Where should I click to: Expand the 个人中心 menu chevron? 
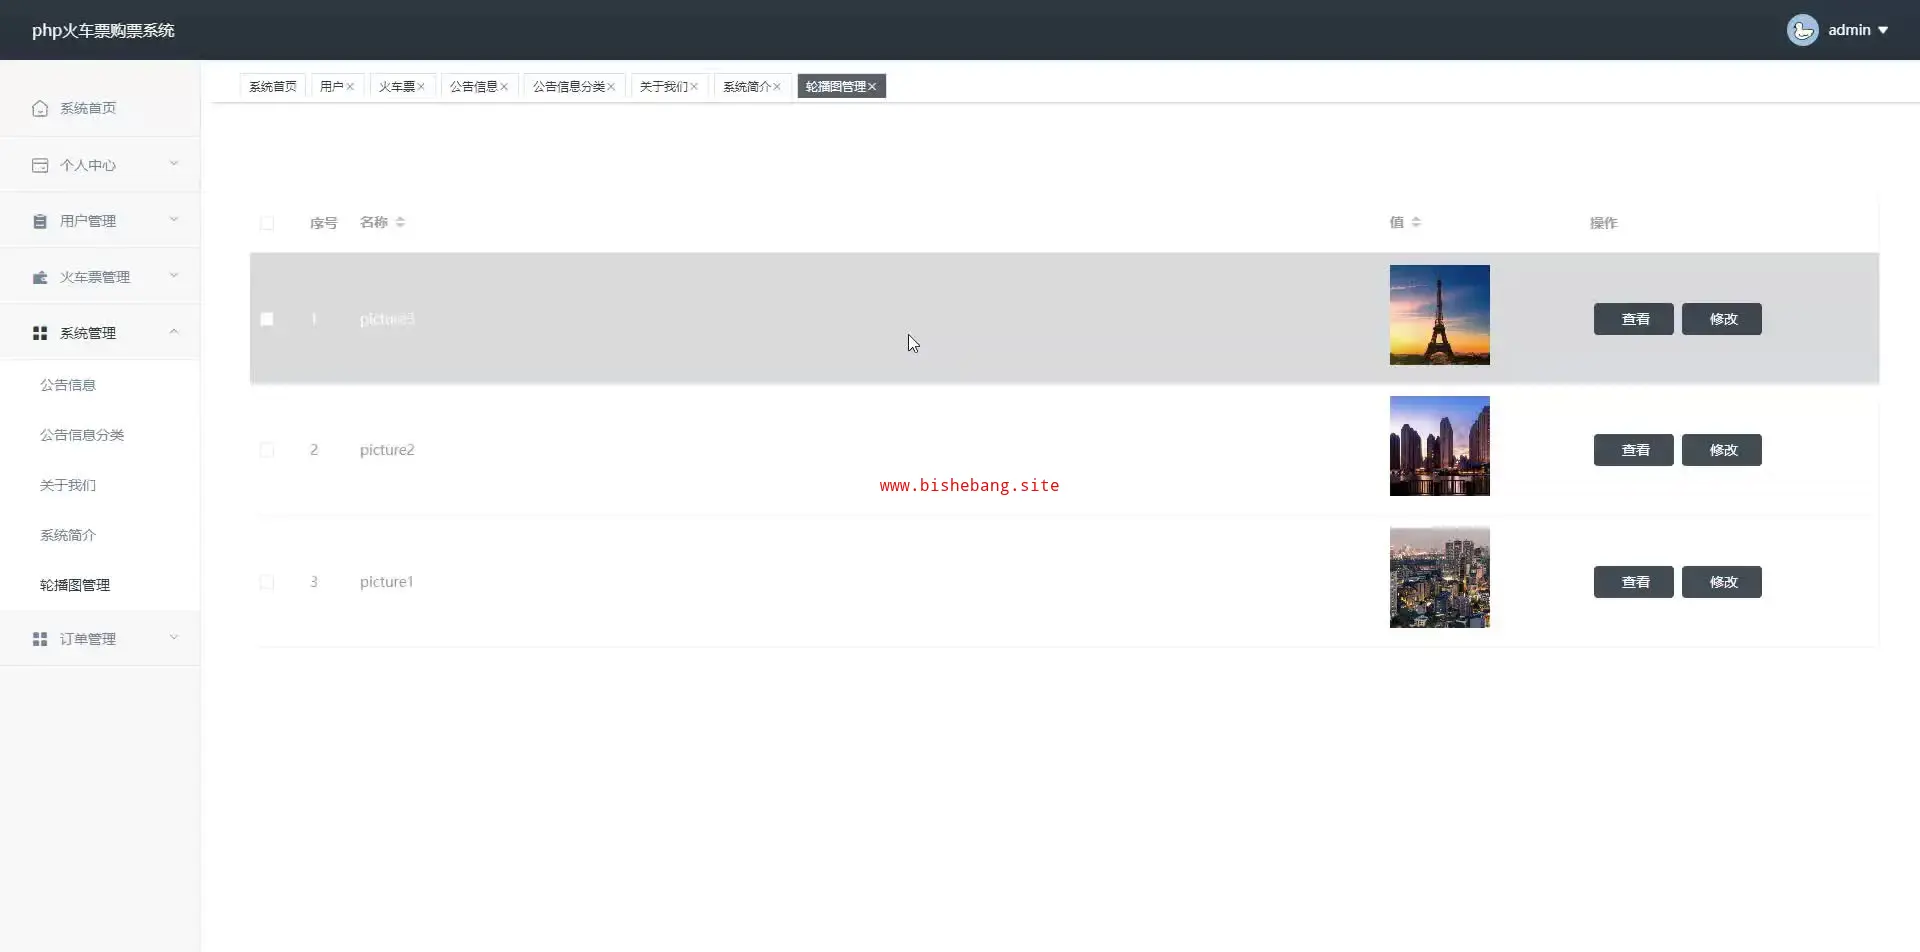174,164
